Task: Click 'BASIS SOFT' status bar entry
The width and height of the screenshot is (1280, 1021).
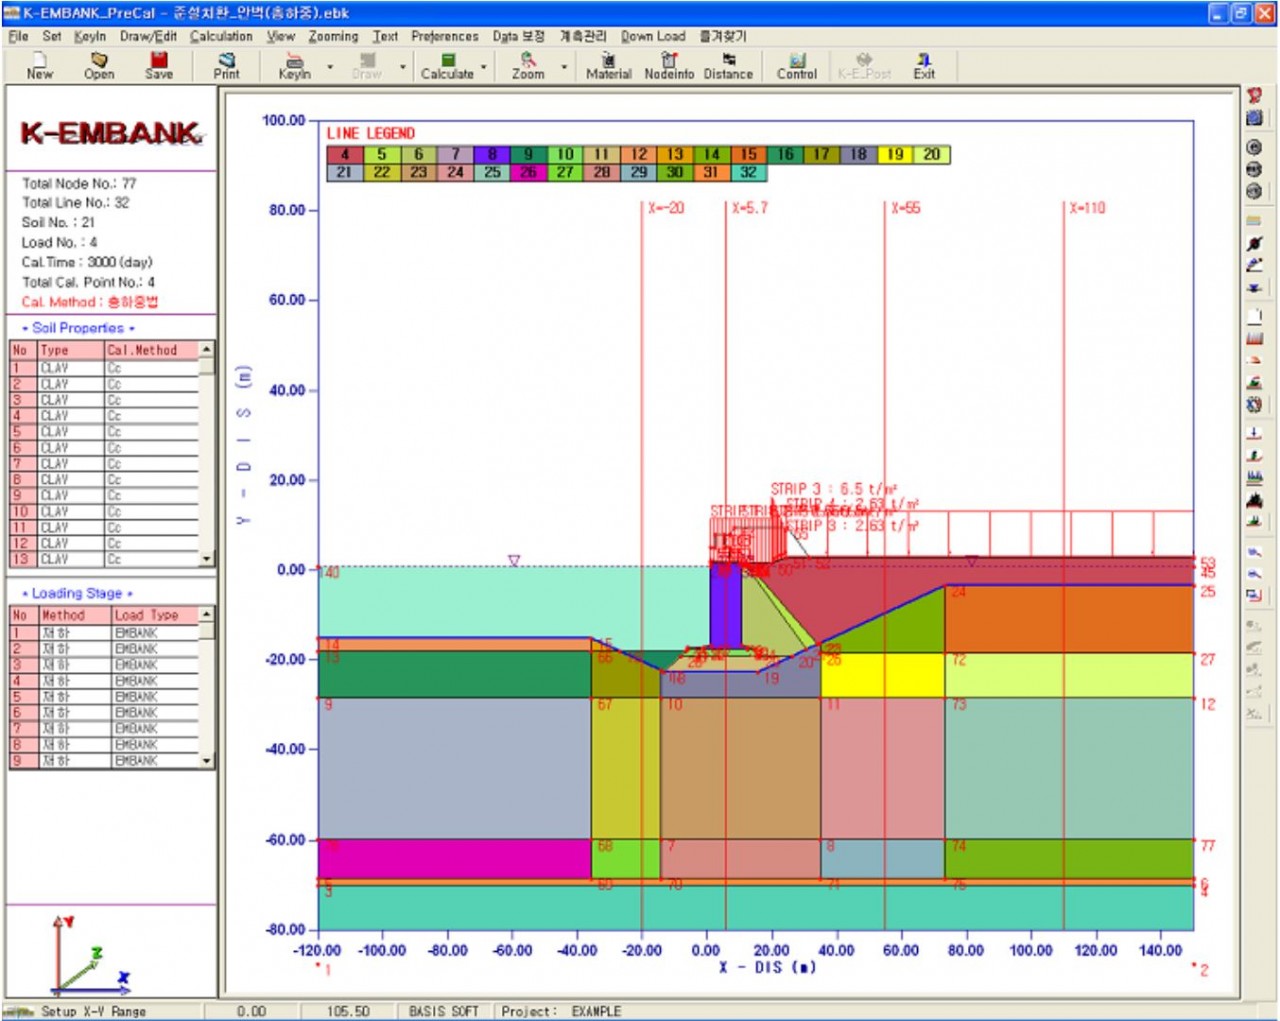Action: click(x=444, y=1012)
